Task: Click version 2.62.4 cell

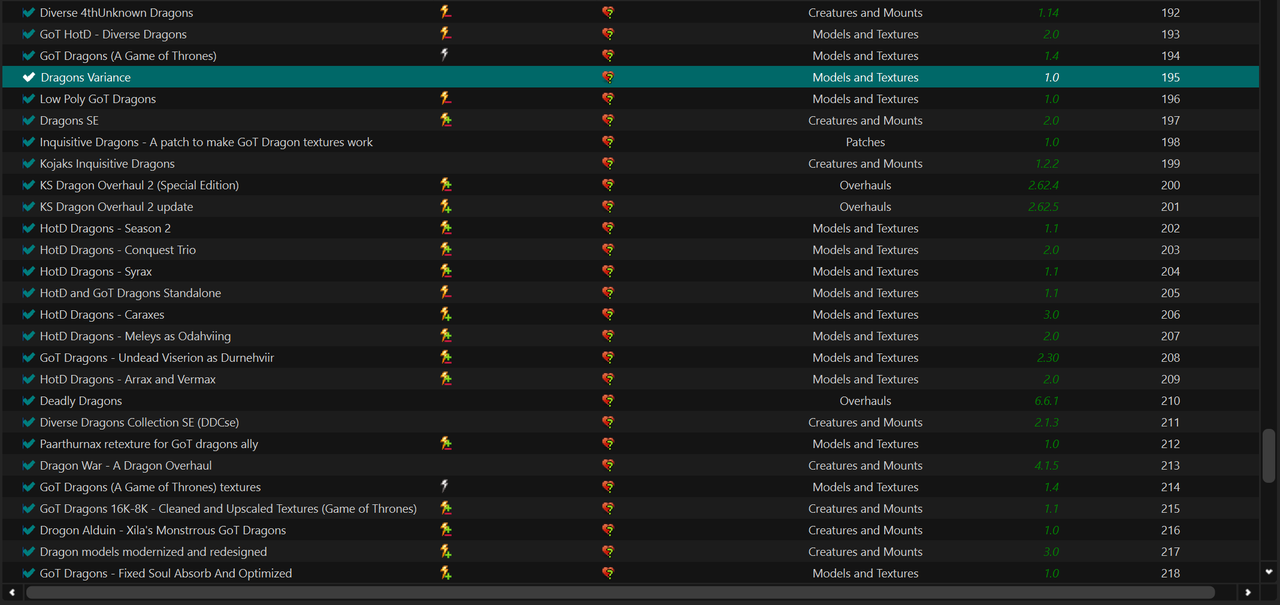Action: click(x=1043, y=185)
